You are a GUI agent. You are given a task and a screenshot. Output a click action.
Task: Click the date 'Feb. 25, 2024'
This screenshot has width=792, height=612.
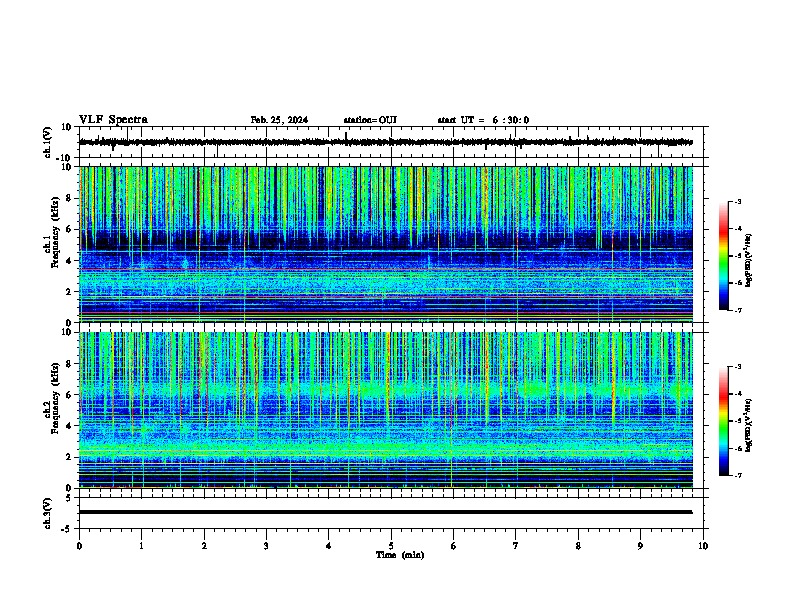[279, 120]
